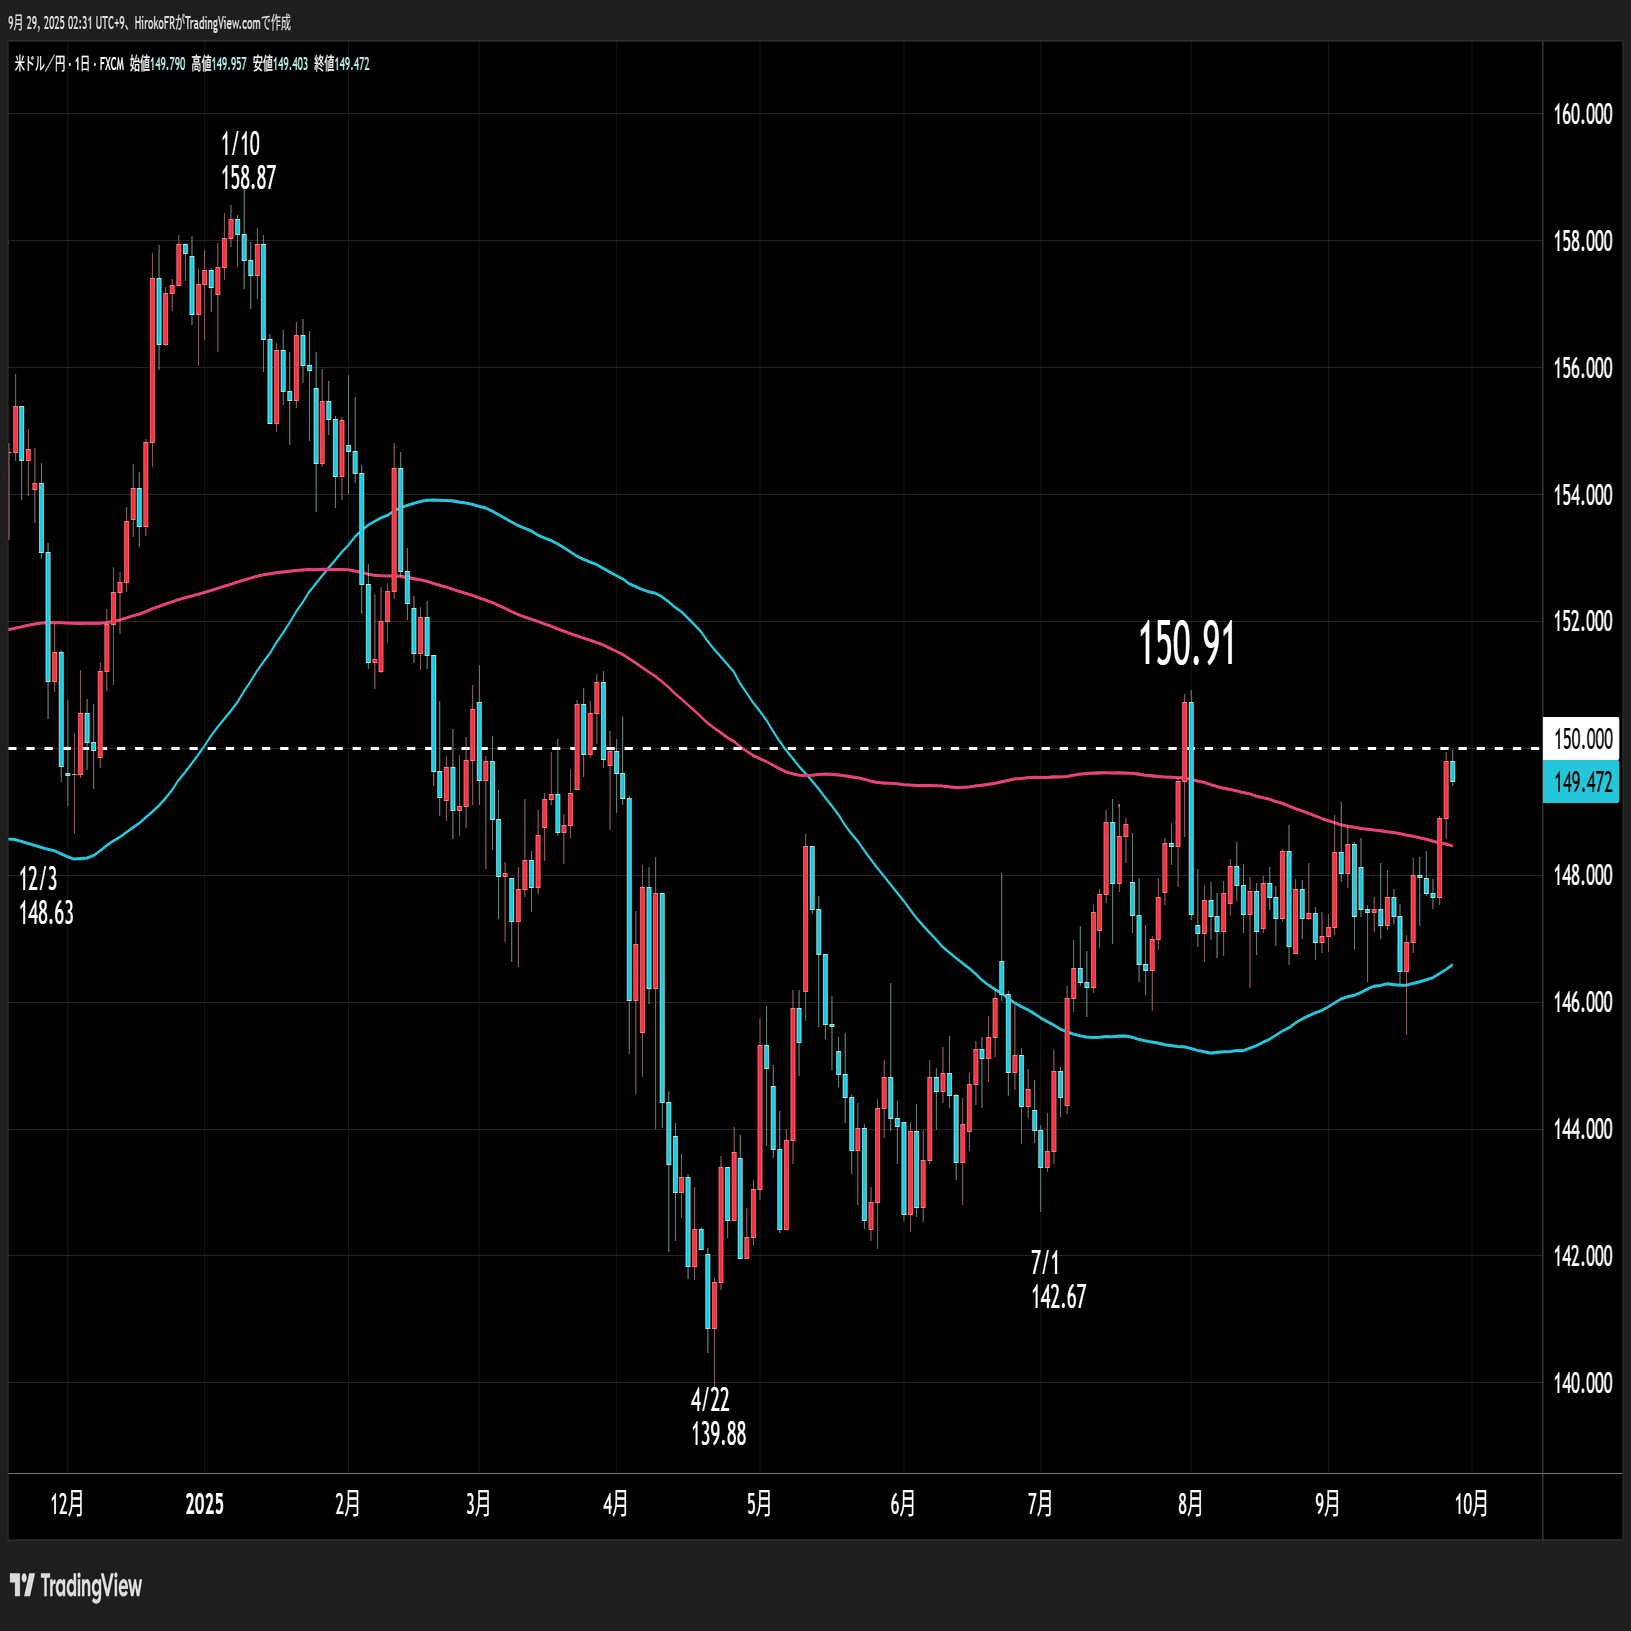
Task: Click the 2月 time axis label
Action: pos(347,1504)
